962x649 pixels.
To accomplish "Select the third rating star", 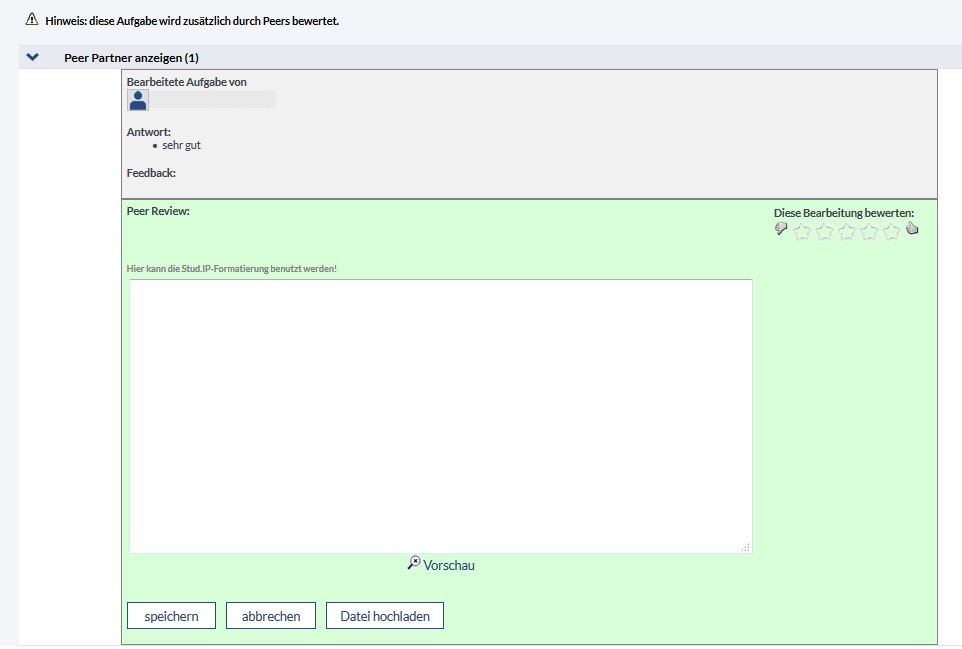I will point(847,232).
